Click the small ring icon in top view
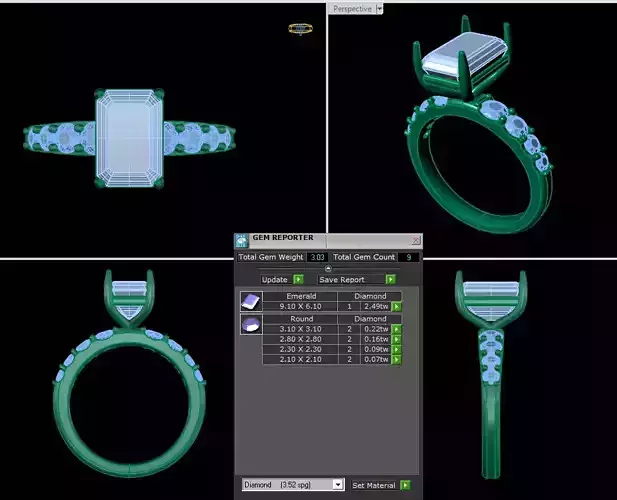 (301, 29)
